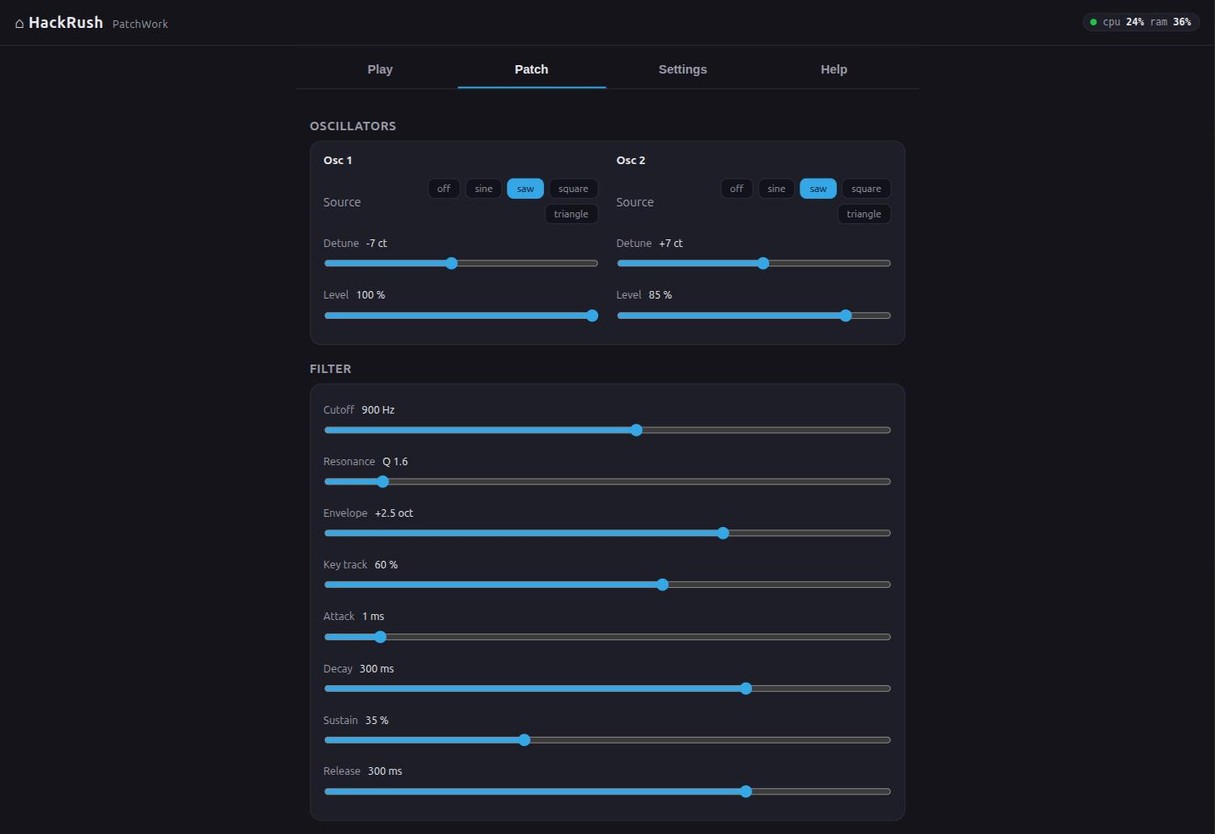Pick triangle waveform for Osc 2
1215x834 pixels.
point(864,214)
